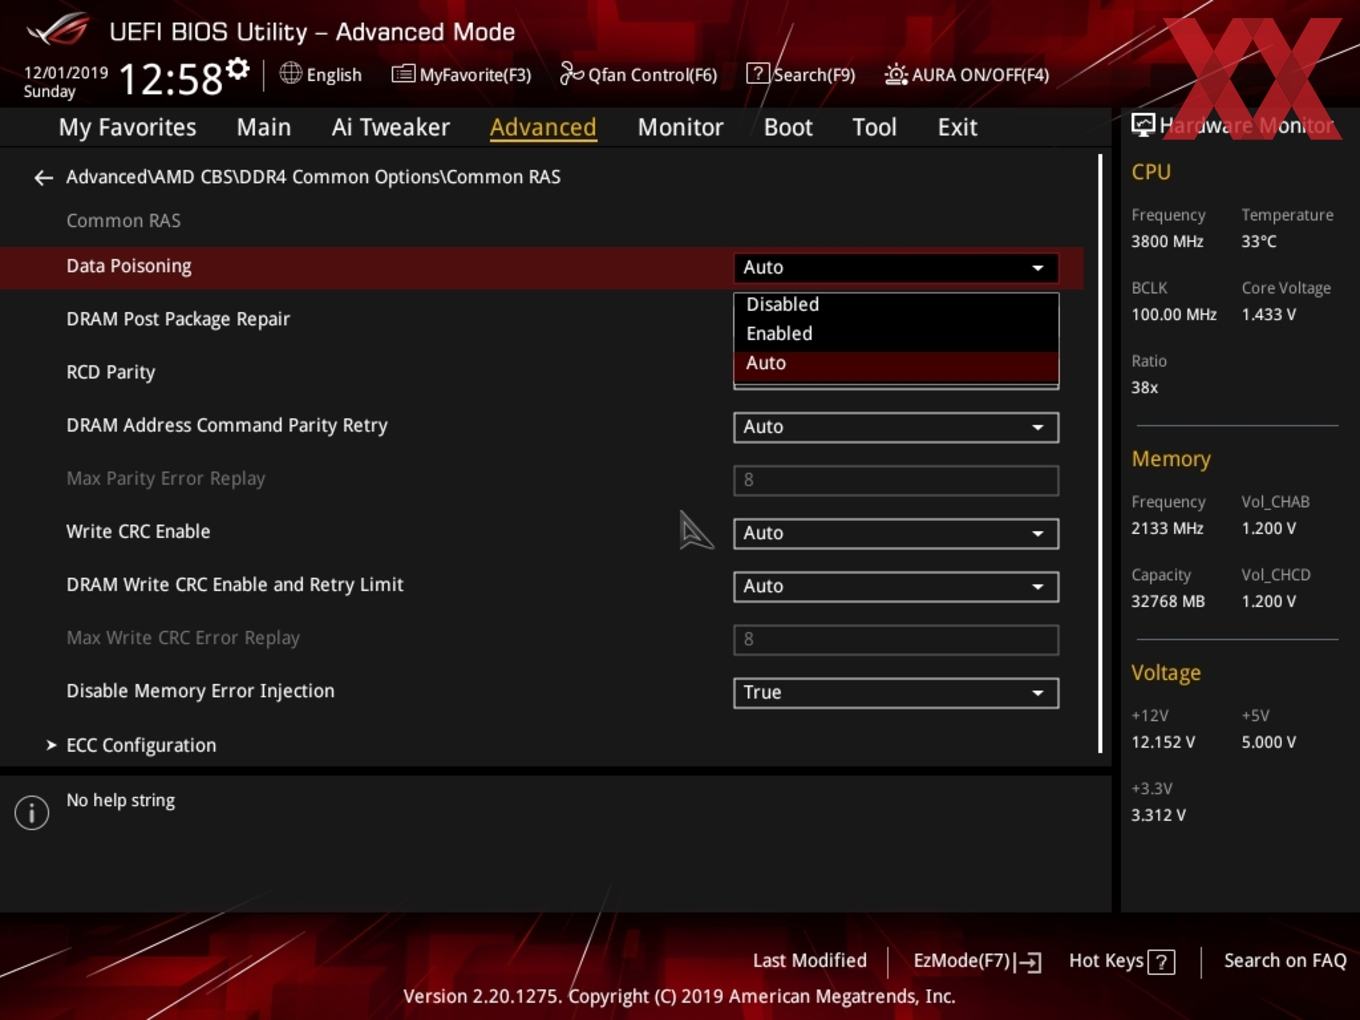Open the Exit tab
Screen dimensions: 1360x1020
pyautogui.click(x=957, y=127)
